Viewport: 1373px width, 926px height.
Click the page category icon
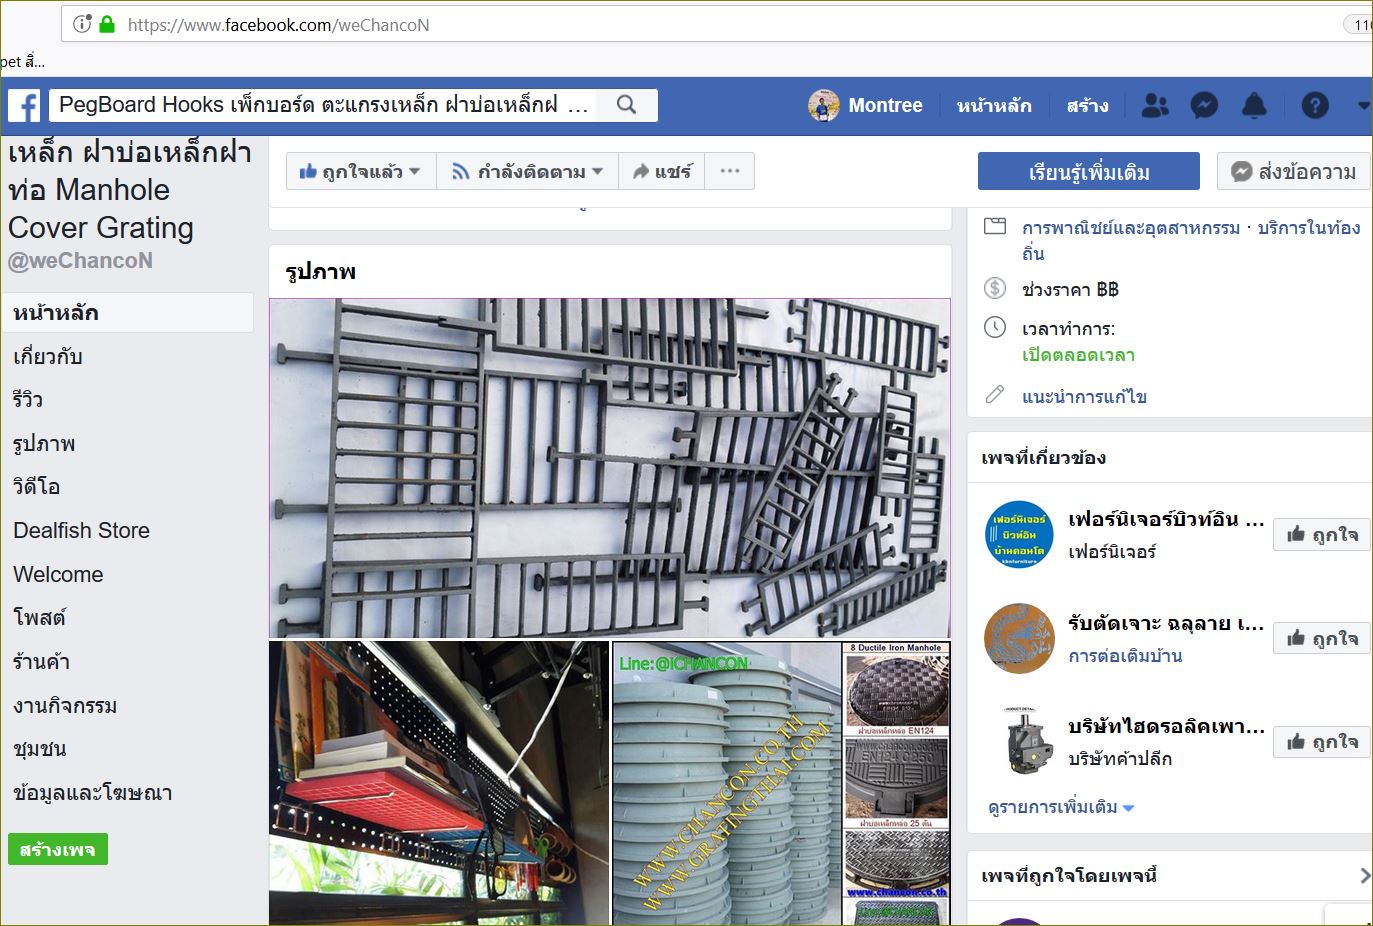pyautogui.click(x=995, y=226)
